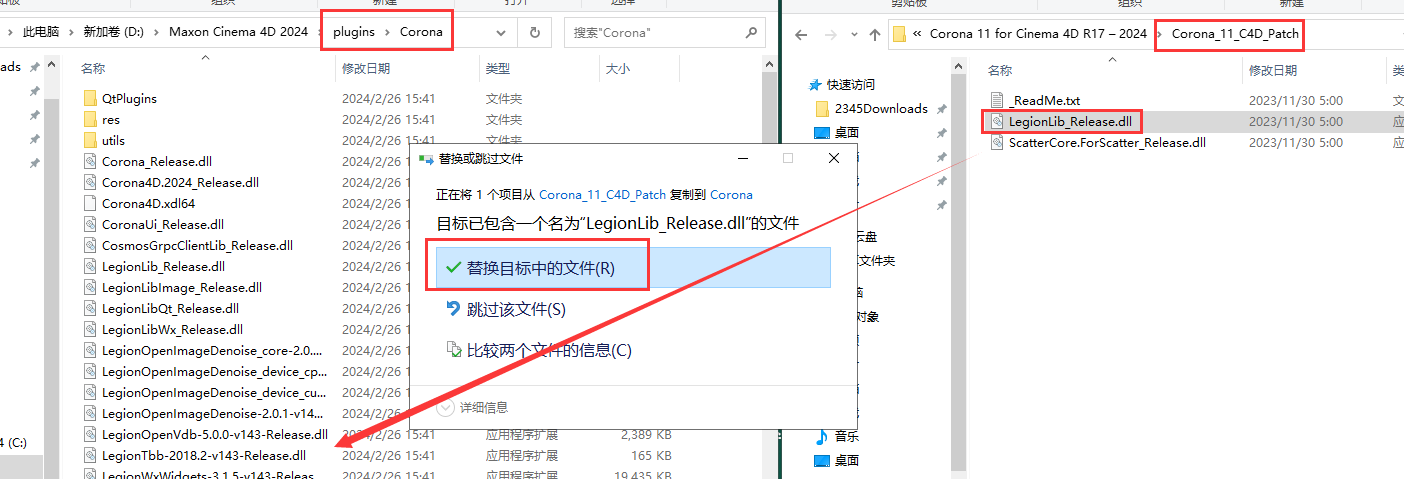
Task: Open Corona destination link in dialog
Action: (x=731, y=194)
